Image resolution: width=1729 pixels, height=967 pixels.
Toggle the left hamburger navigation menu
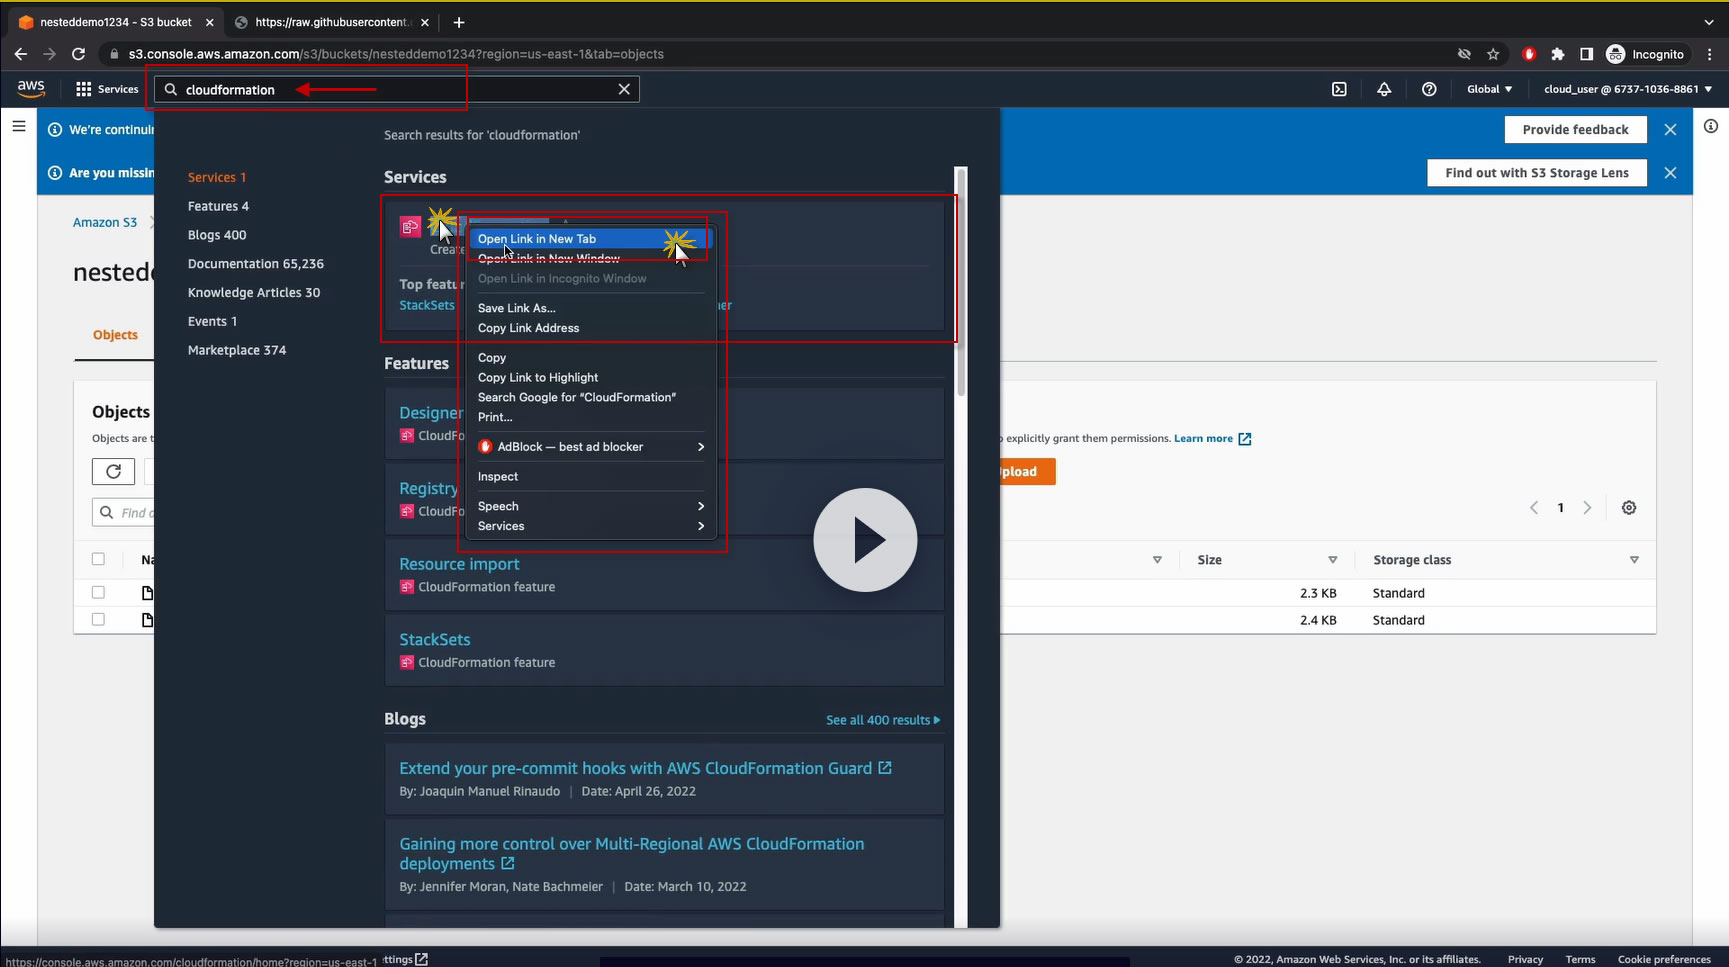pyautogui.click(x=19, y=126)
